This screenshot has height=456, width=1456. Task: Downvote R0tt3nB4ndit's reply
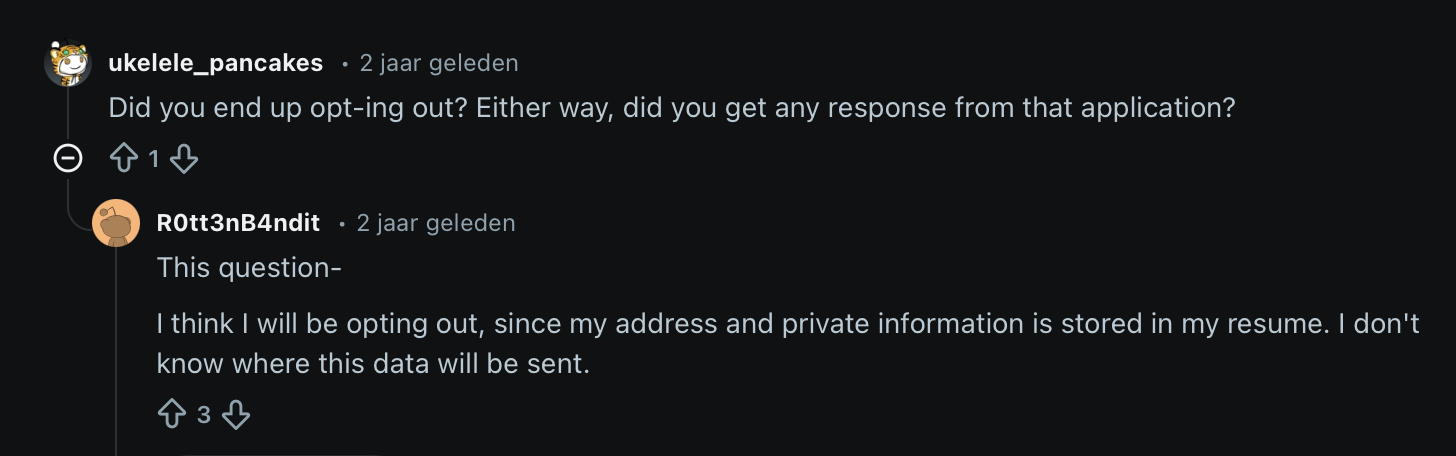pyautogui.click(x=235, y=414)
